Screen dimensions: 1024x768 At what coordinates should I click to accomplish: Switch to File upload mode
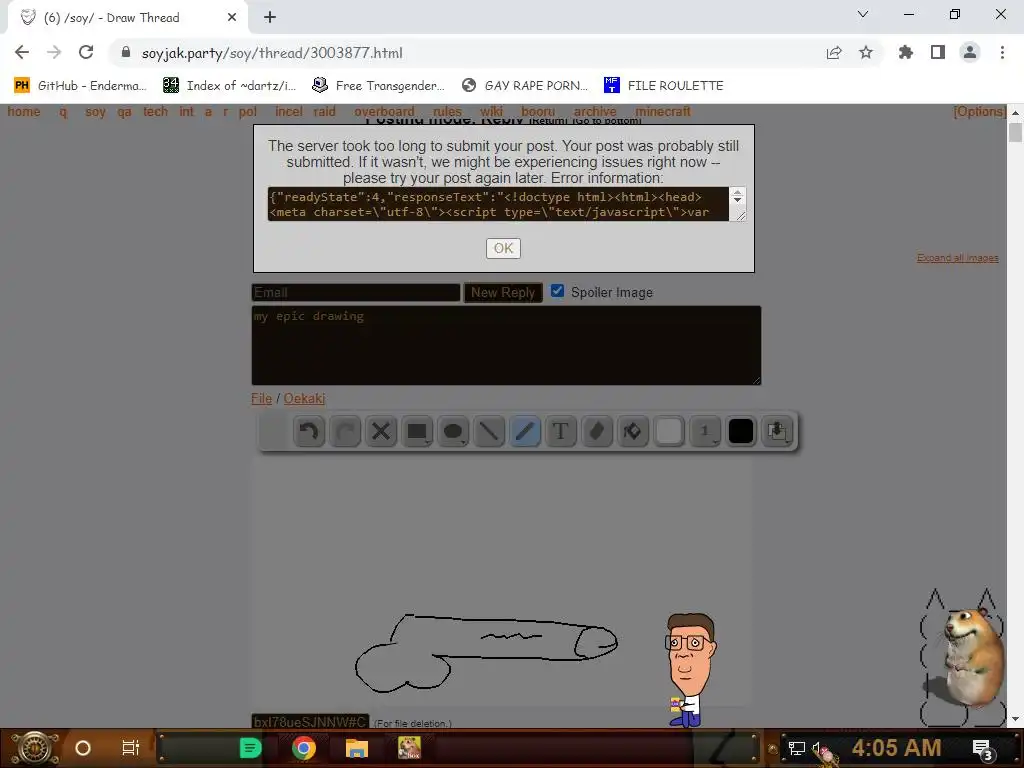[261, 398]
